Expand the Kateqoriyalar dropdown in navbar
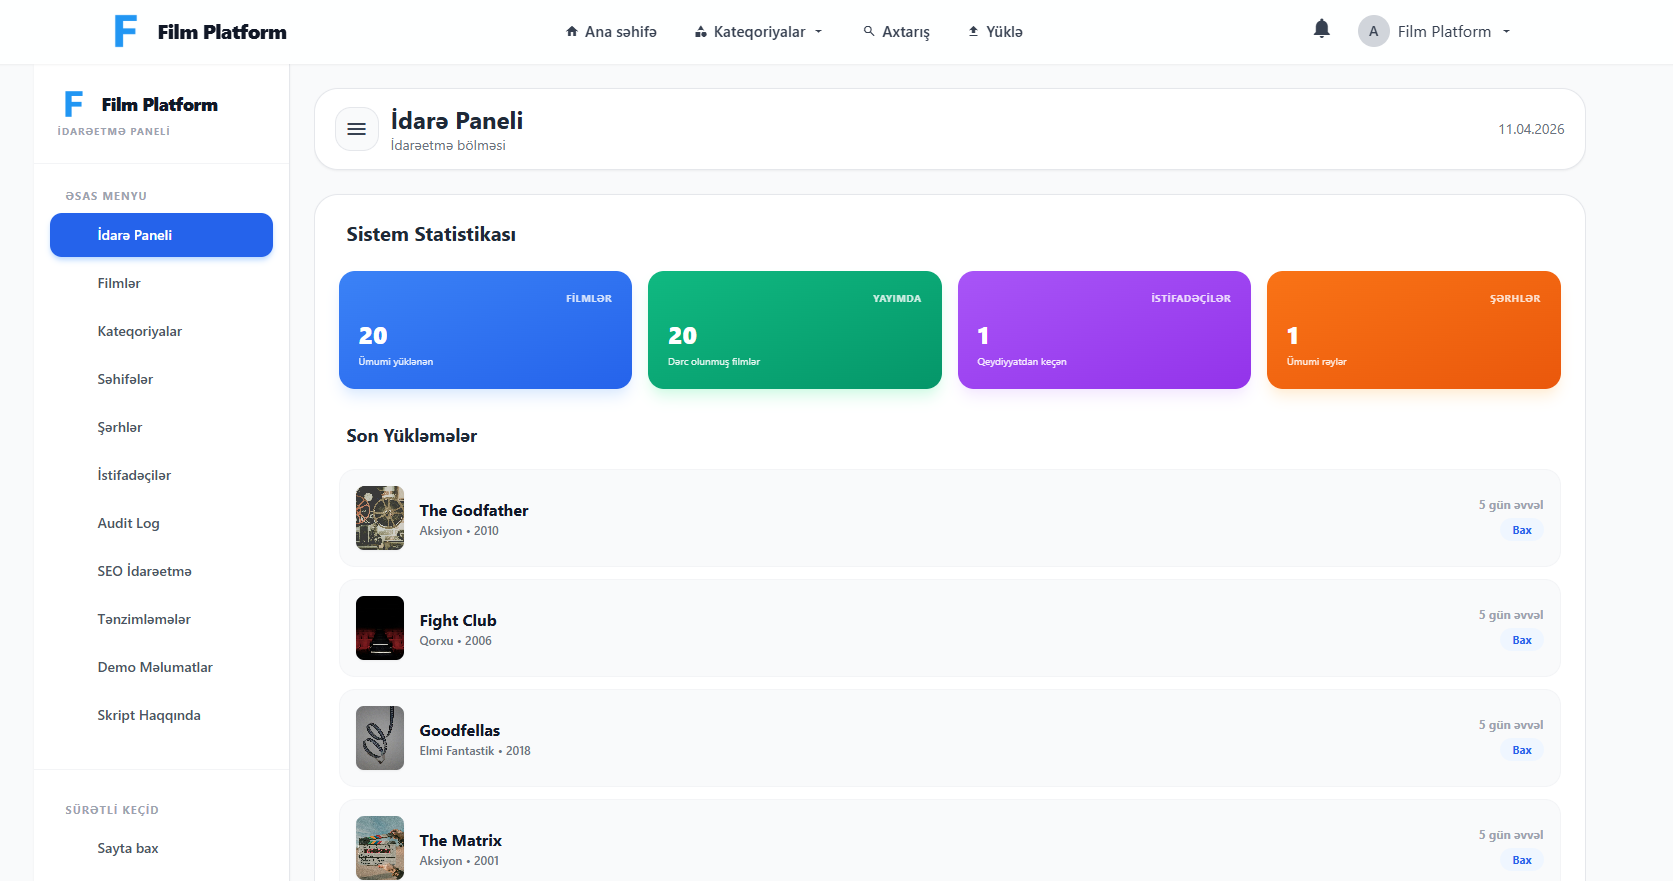Image resolution: width=1673 pixels, height=881 pixels. point(759,32)
